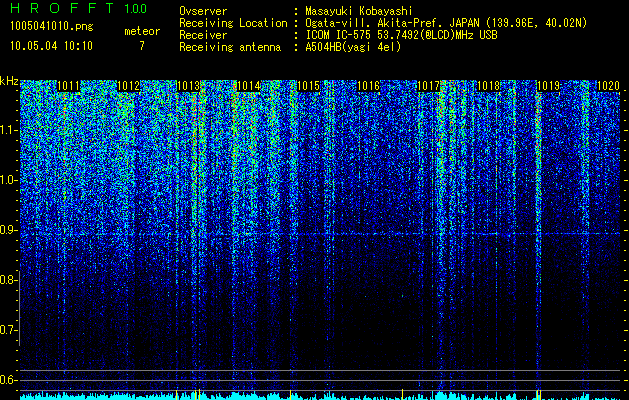This screenshot has height=400, width=629.
Task: Click the 1020 time marker
Action: click(609, 86)
